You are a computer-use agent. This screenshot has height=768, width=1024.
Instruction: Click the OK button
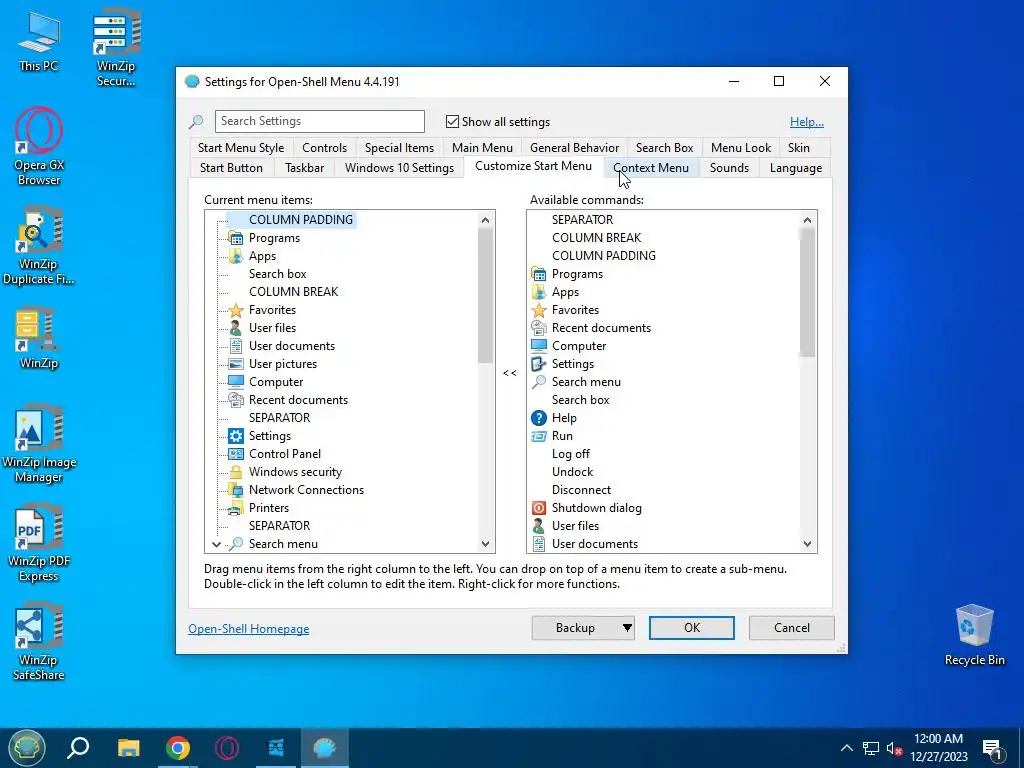coord(692,628)
